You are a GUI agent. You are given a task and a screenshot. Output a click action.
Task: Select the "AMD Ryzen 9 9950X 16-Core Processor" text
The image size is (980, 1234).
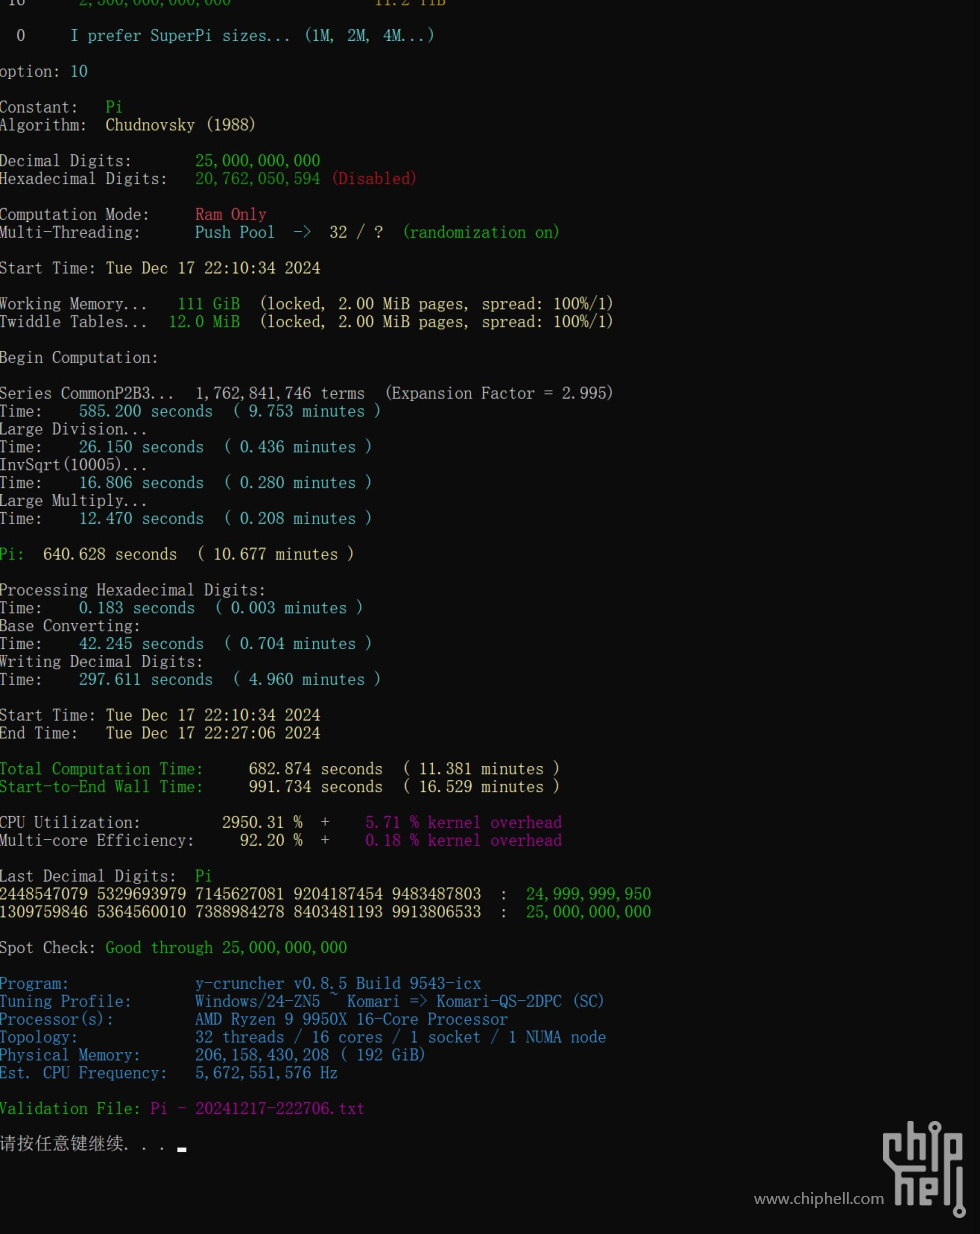(351, 1020)
